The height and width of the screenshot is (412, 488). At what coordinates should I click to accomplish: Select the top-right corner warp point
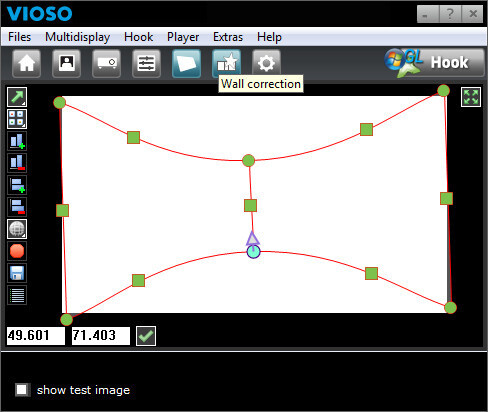point(443,91)
